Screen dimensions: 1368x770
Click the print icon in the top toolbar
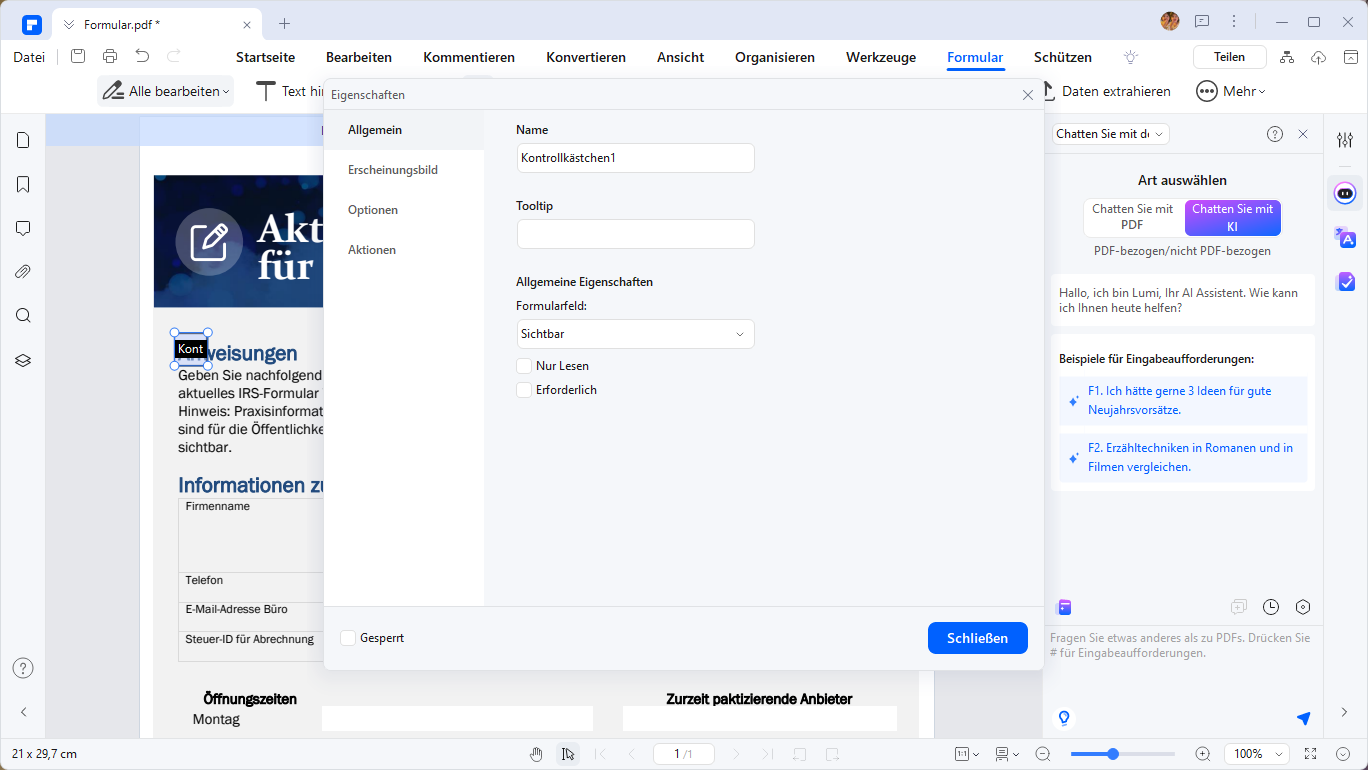(110, 57)
